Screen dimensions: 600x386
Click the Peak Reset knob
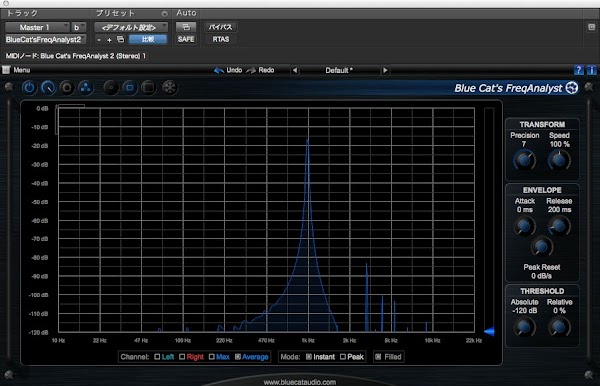541,247
